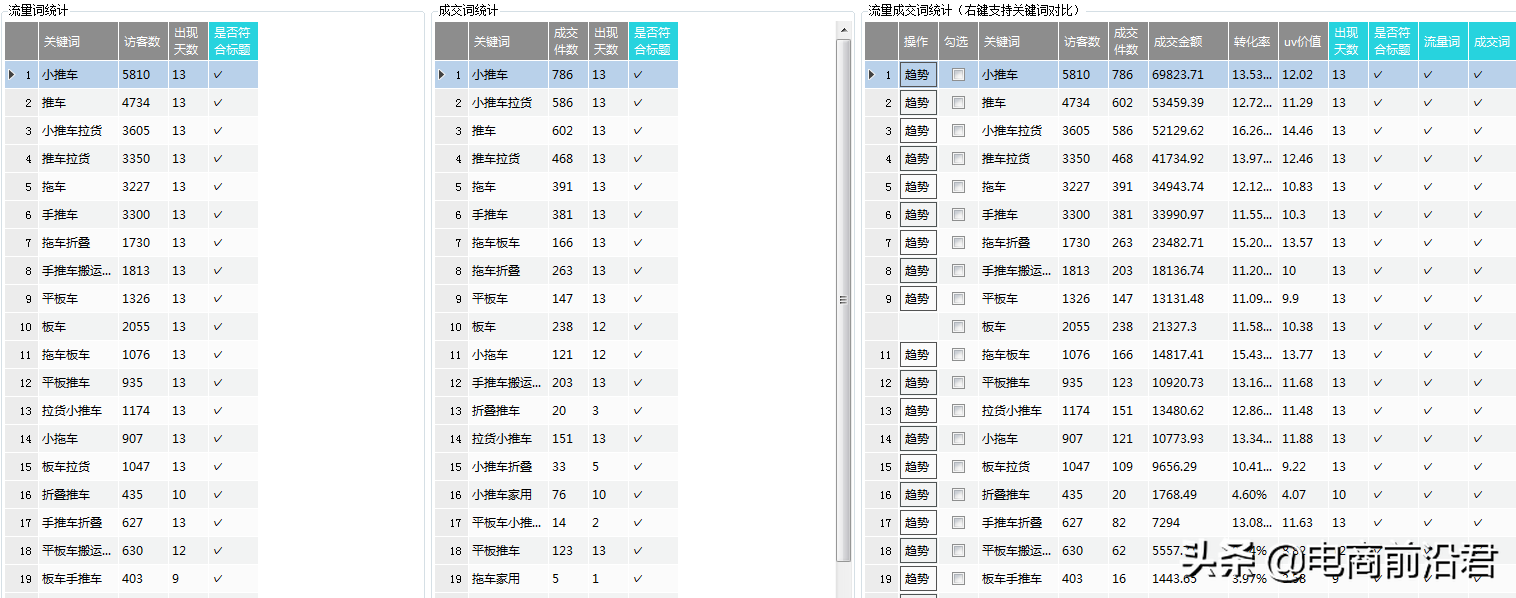Click uv价值 cell 13.77
This screenshot has width=1516, height=598.
(1303, 355)
